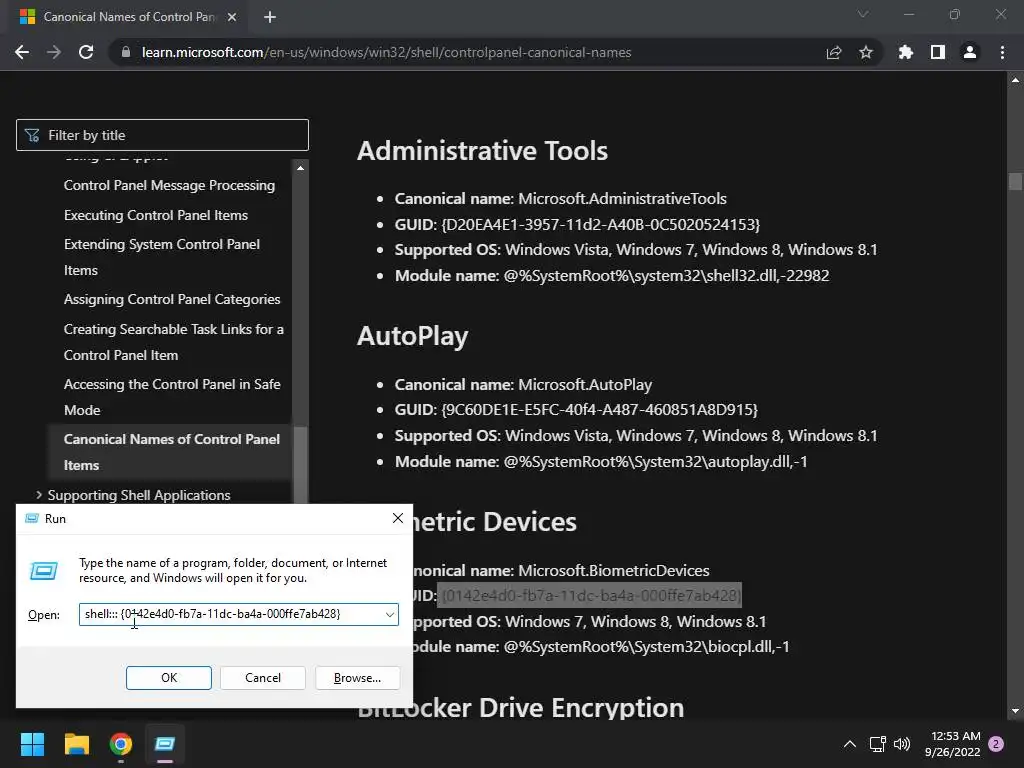Image resolution: width=1024 pixels, height=768 pixels.
Task: Open Accessing the Control Panel in Safe Mode
Action: (x=172, y=397)
